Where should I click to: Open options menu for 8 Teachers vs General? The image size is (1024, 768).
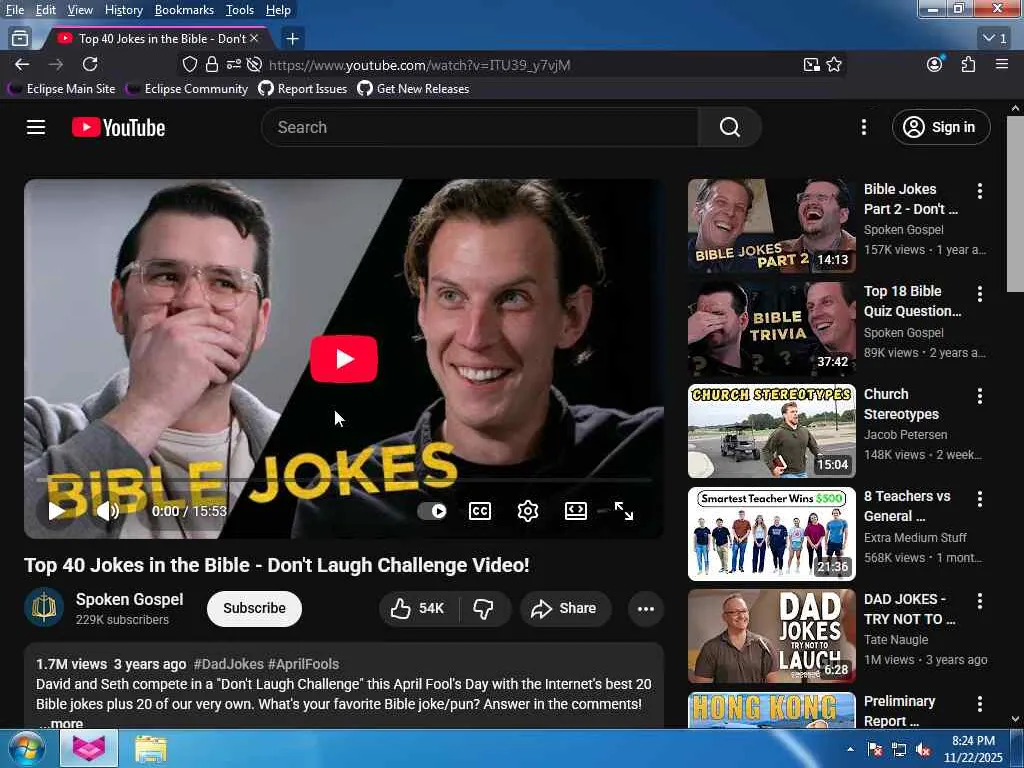[x=979, y=499]
